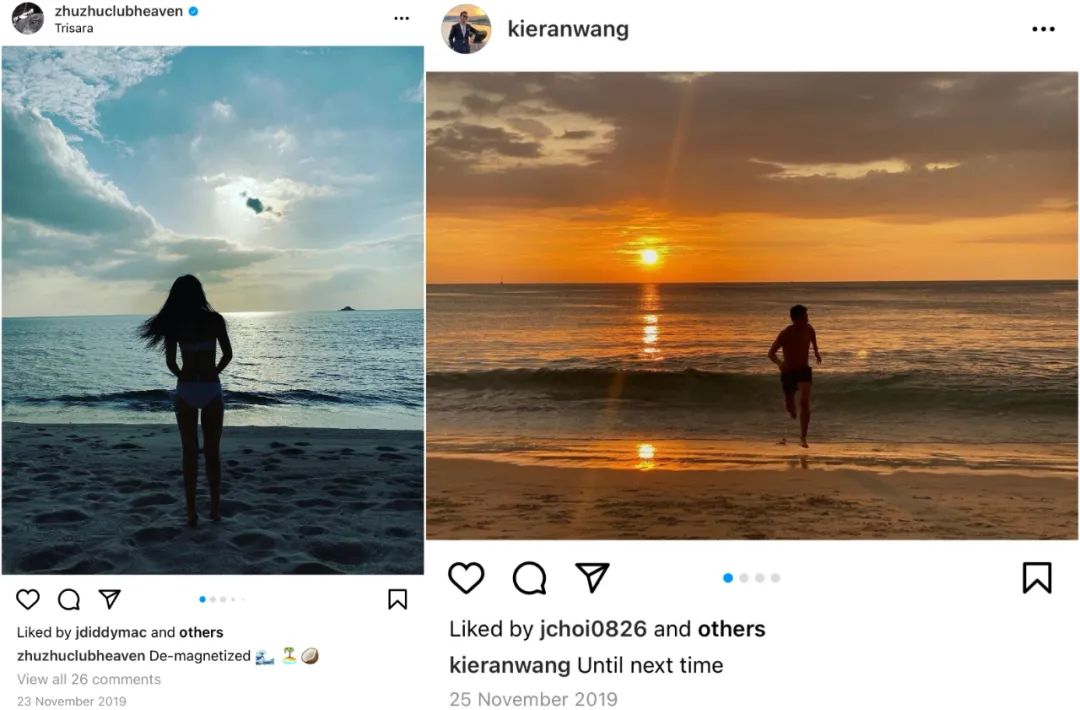This screenshot has width=1080, height=710.
Task: Open Trisara location page
Action: pyautogui.click(x=74, y=29)
